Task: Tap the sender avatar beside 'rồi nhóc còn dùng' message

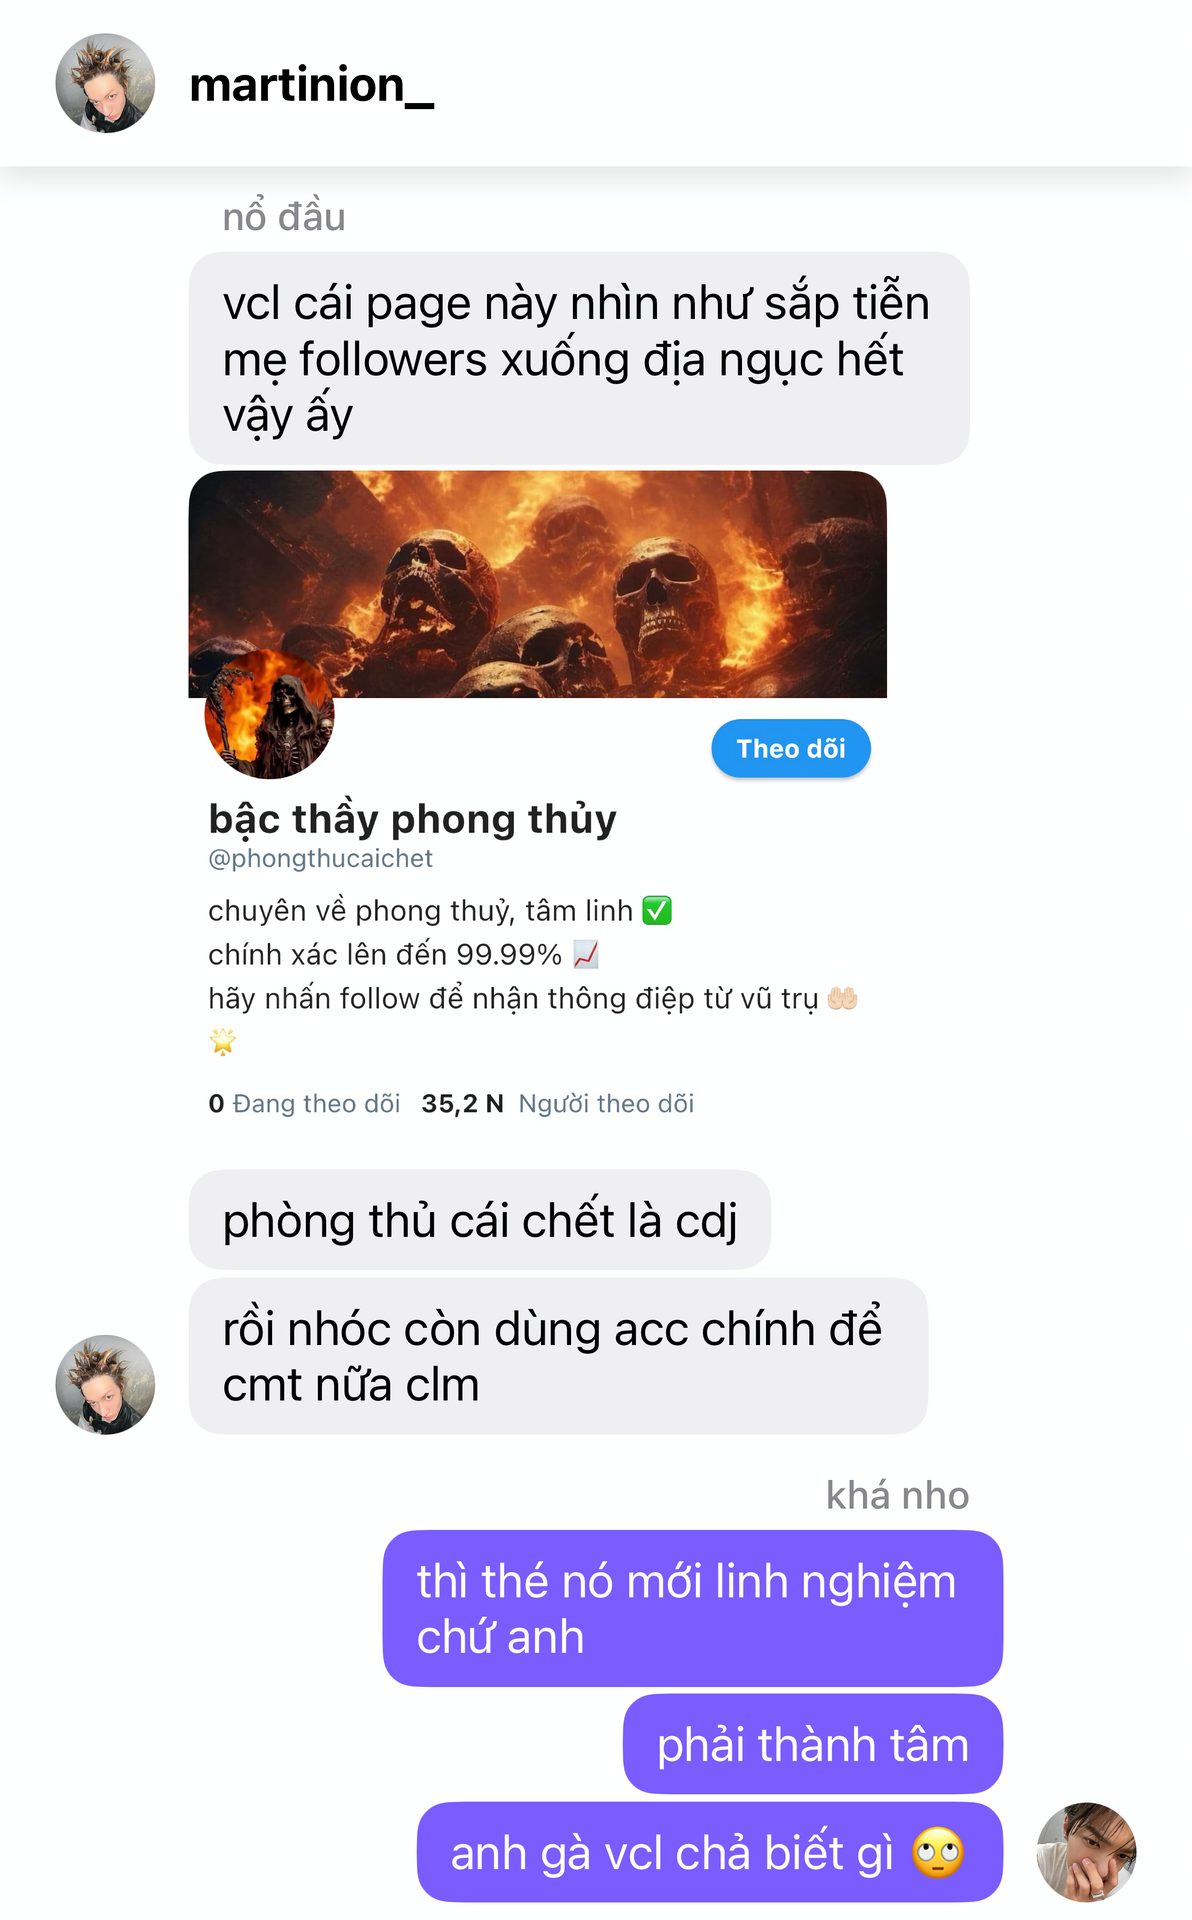Action: tap(105, 1385)
